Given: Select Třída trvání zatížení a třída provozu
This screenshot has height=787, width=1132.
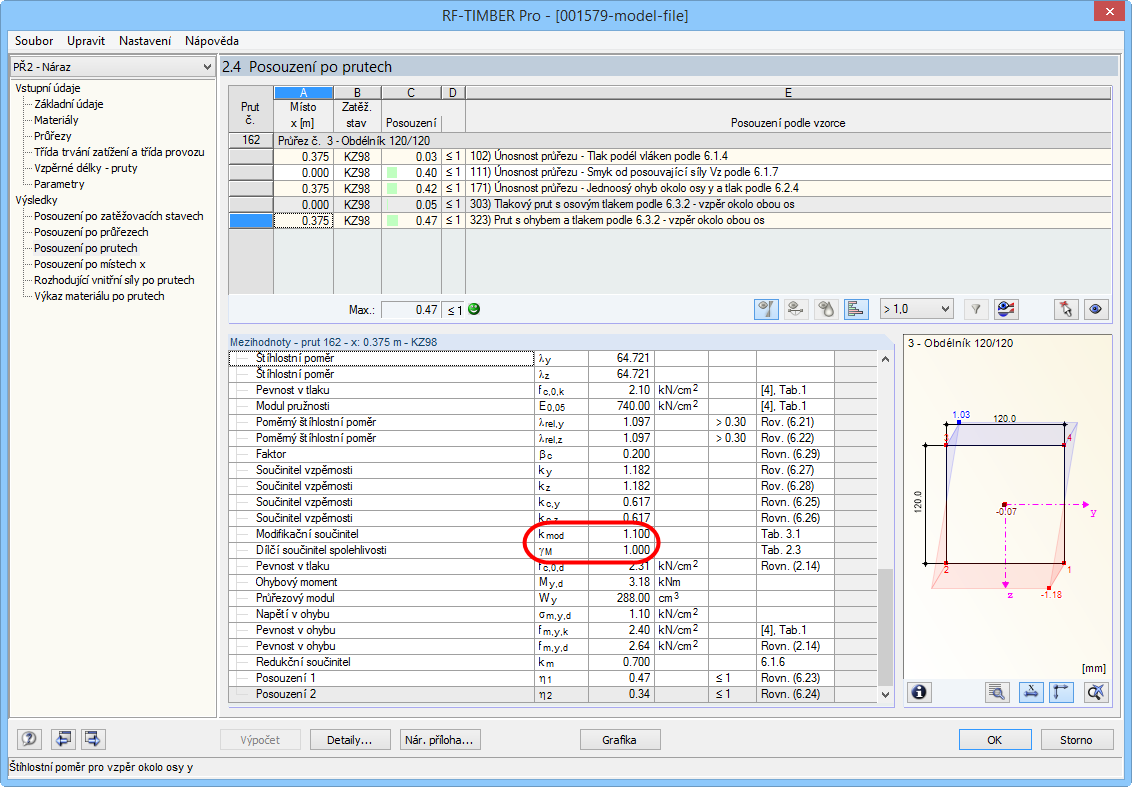Looking at the screenshot, I should point(119,152).
